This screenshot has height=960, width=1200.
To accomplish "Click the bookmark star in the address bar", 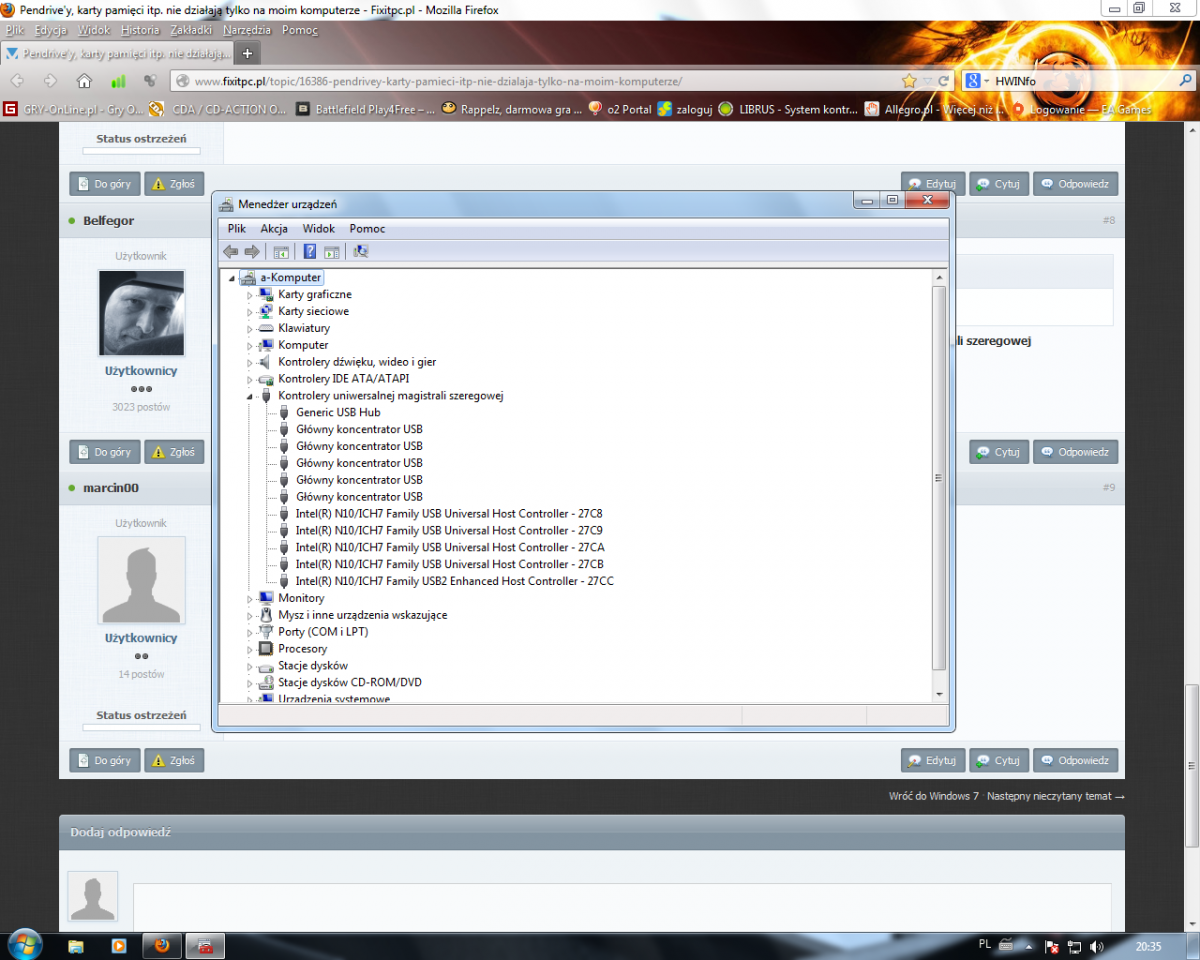I will pos(908,81).
